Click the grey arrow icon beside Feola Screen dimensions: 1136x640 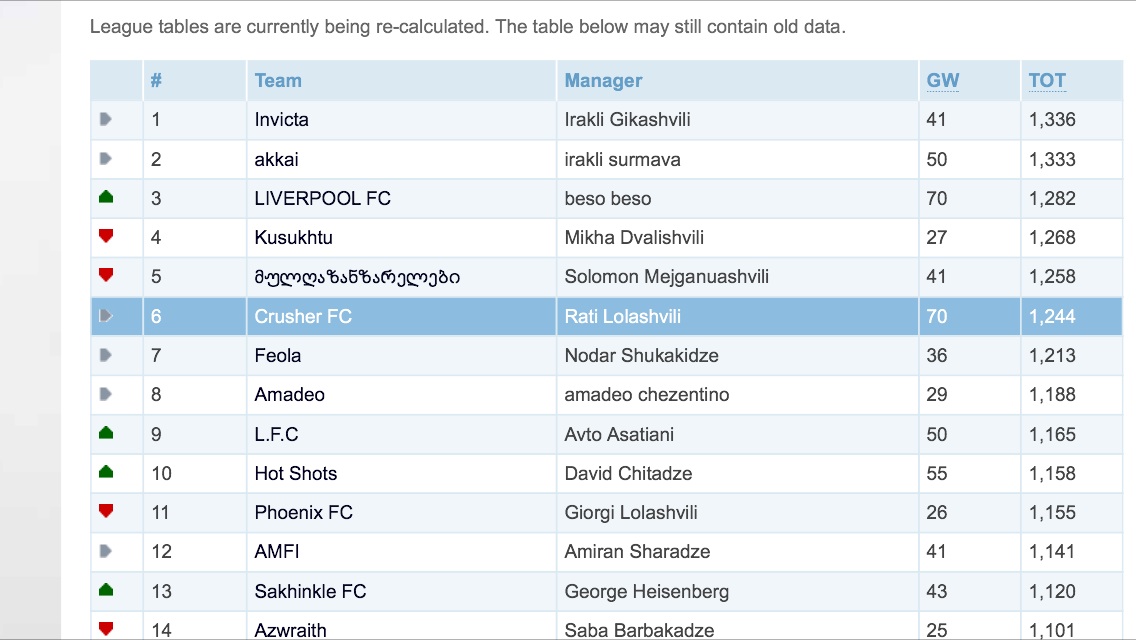[106, 355]
